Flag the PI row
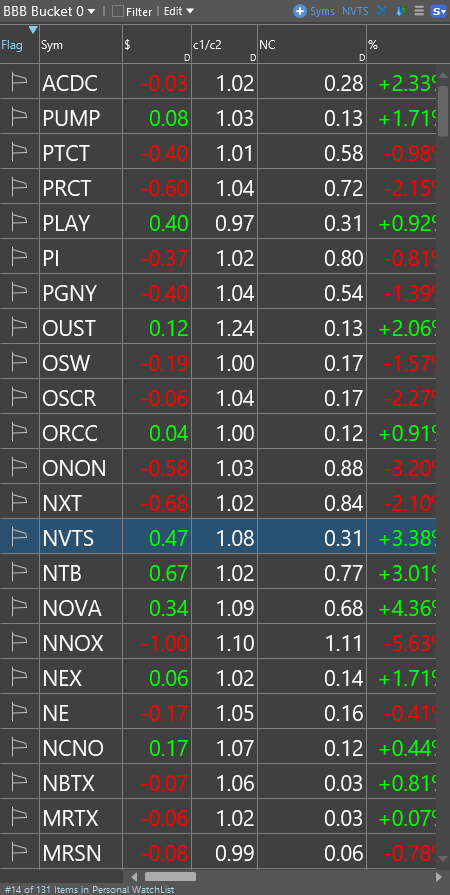Image resolution: width=450 pixels, height=895 pixels. click(x=19, y=258)
